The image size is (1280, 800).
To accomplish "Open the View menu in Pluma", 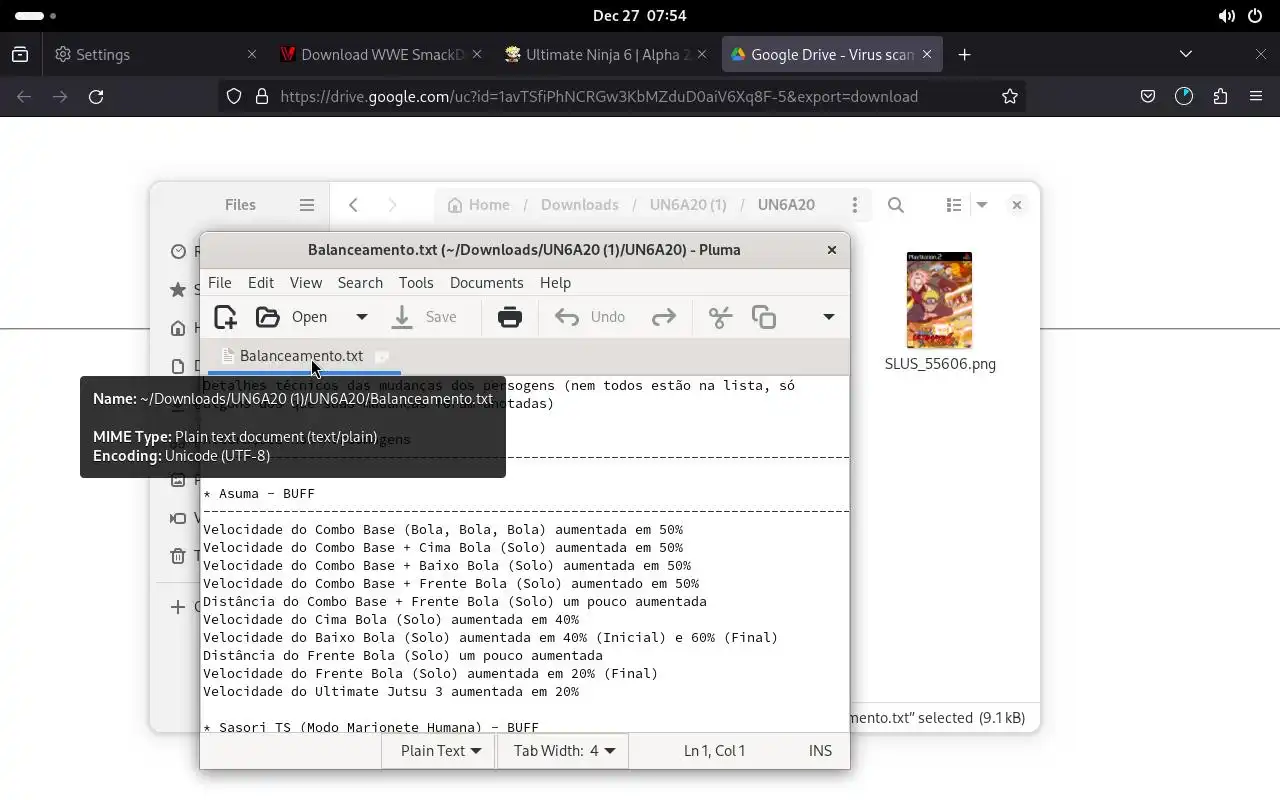I will pyautogui.click(x=306, y=283).
